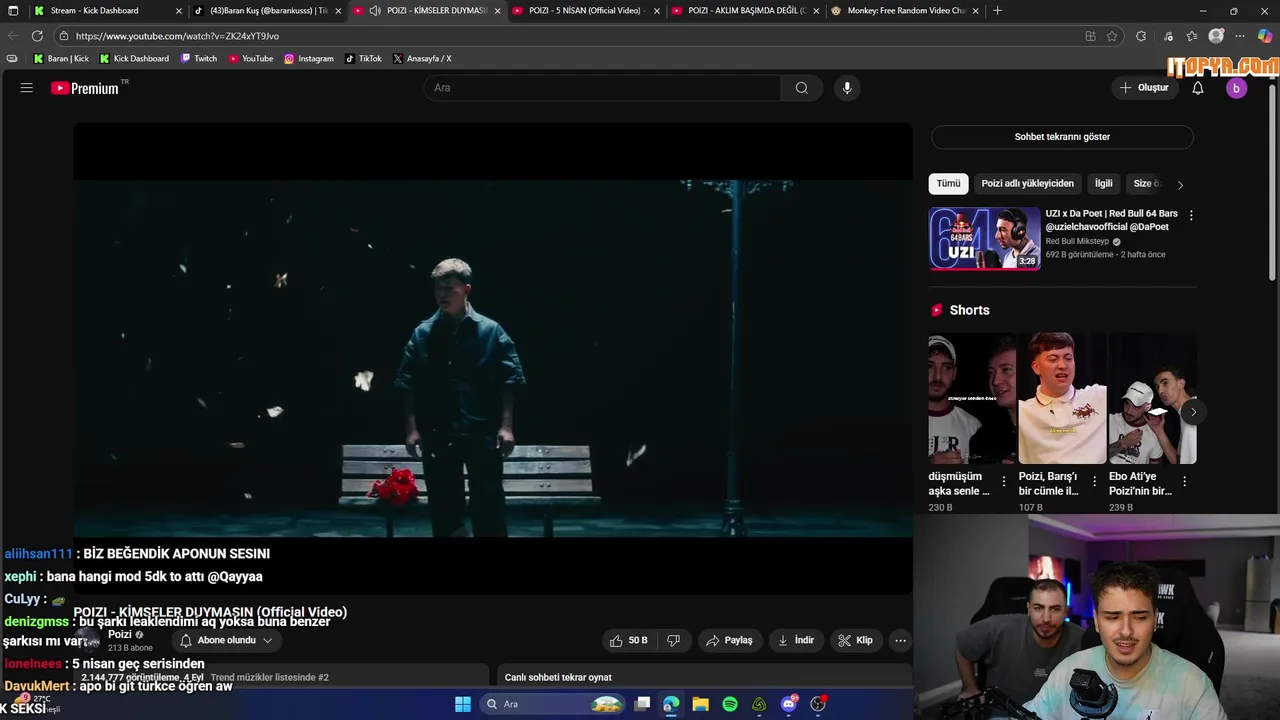Screen dimensions: 1280x720
Task: Open Kick Dashboard bookmark
Action: click(134, 59)
